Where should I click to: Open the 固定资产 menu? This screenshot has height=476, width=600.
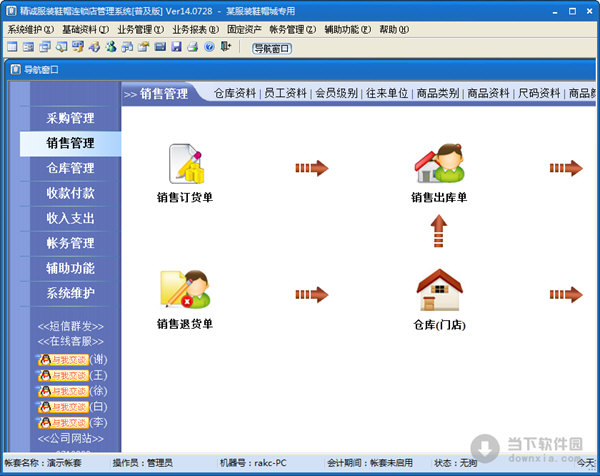(244, 29)
